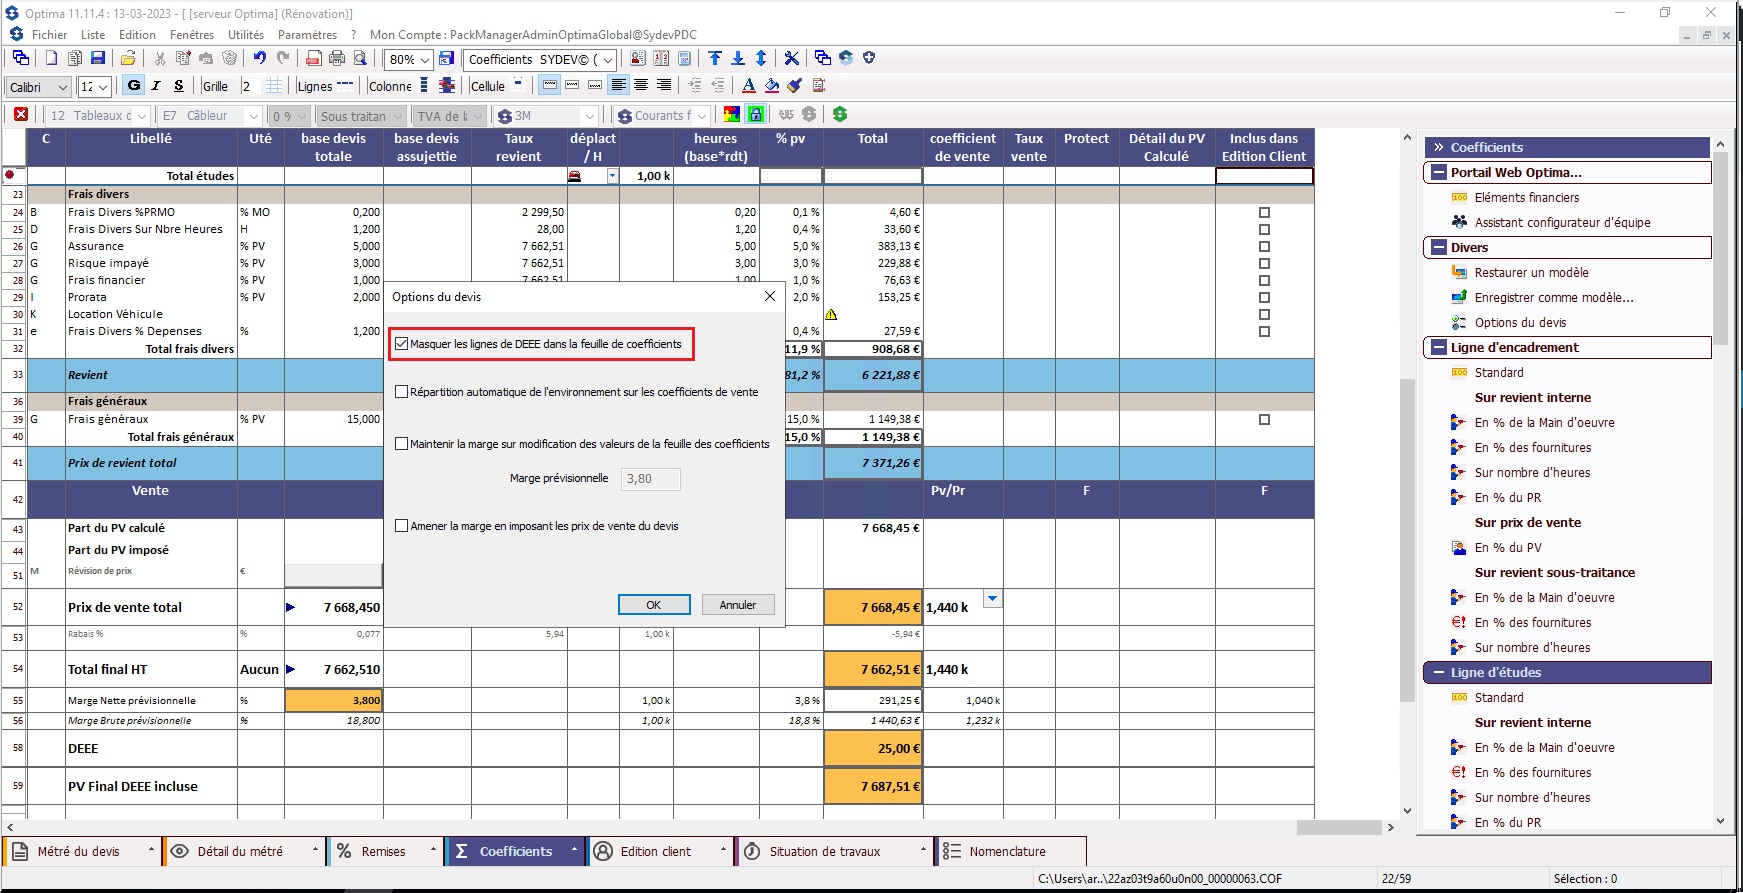
Task: Open dropdown arrow beside 1,440 k coefficient
Action: click(992, 598)
